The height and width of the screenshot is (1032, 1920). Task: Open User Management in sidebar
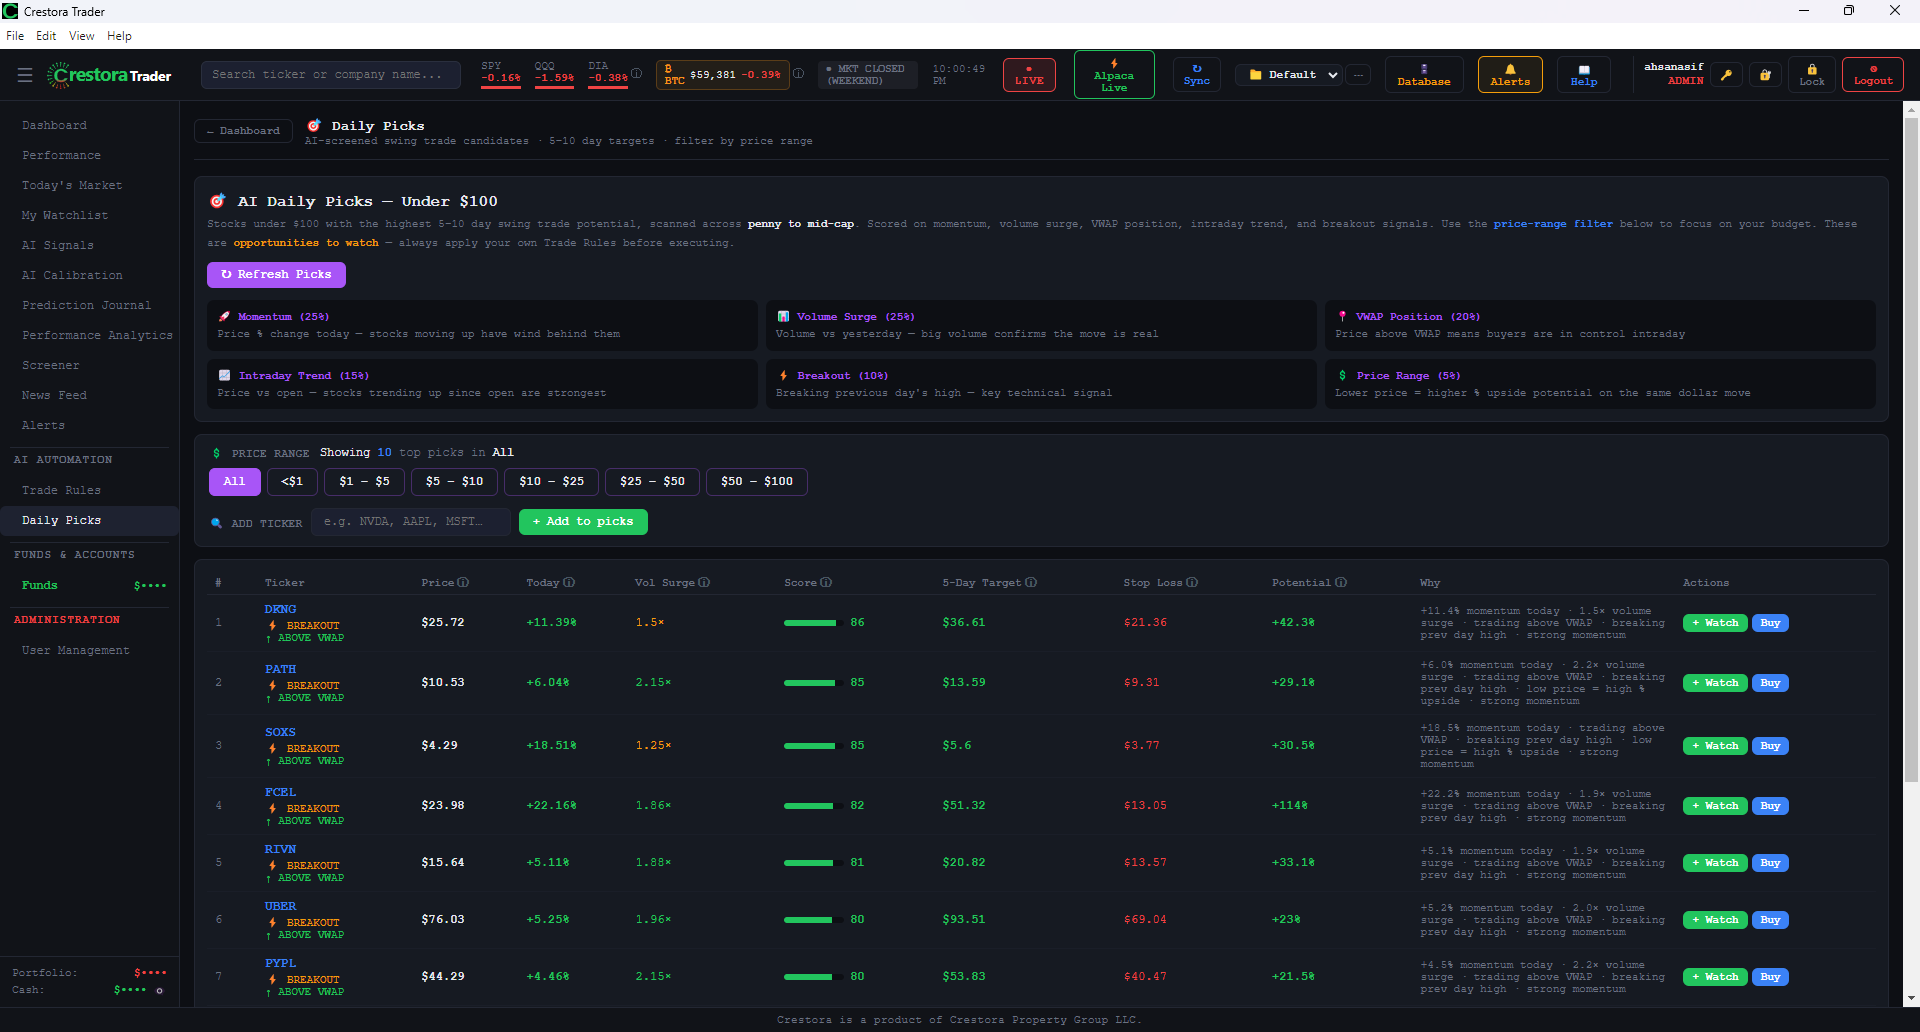click(x=76, y=651)
